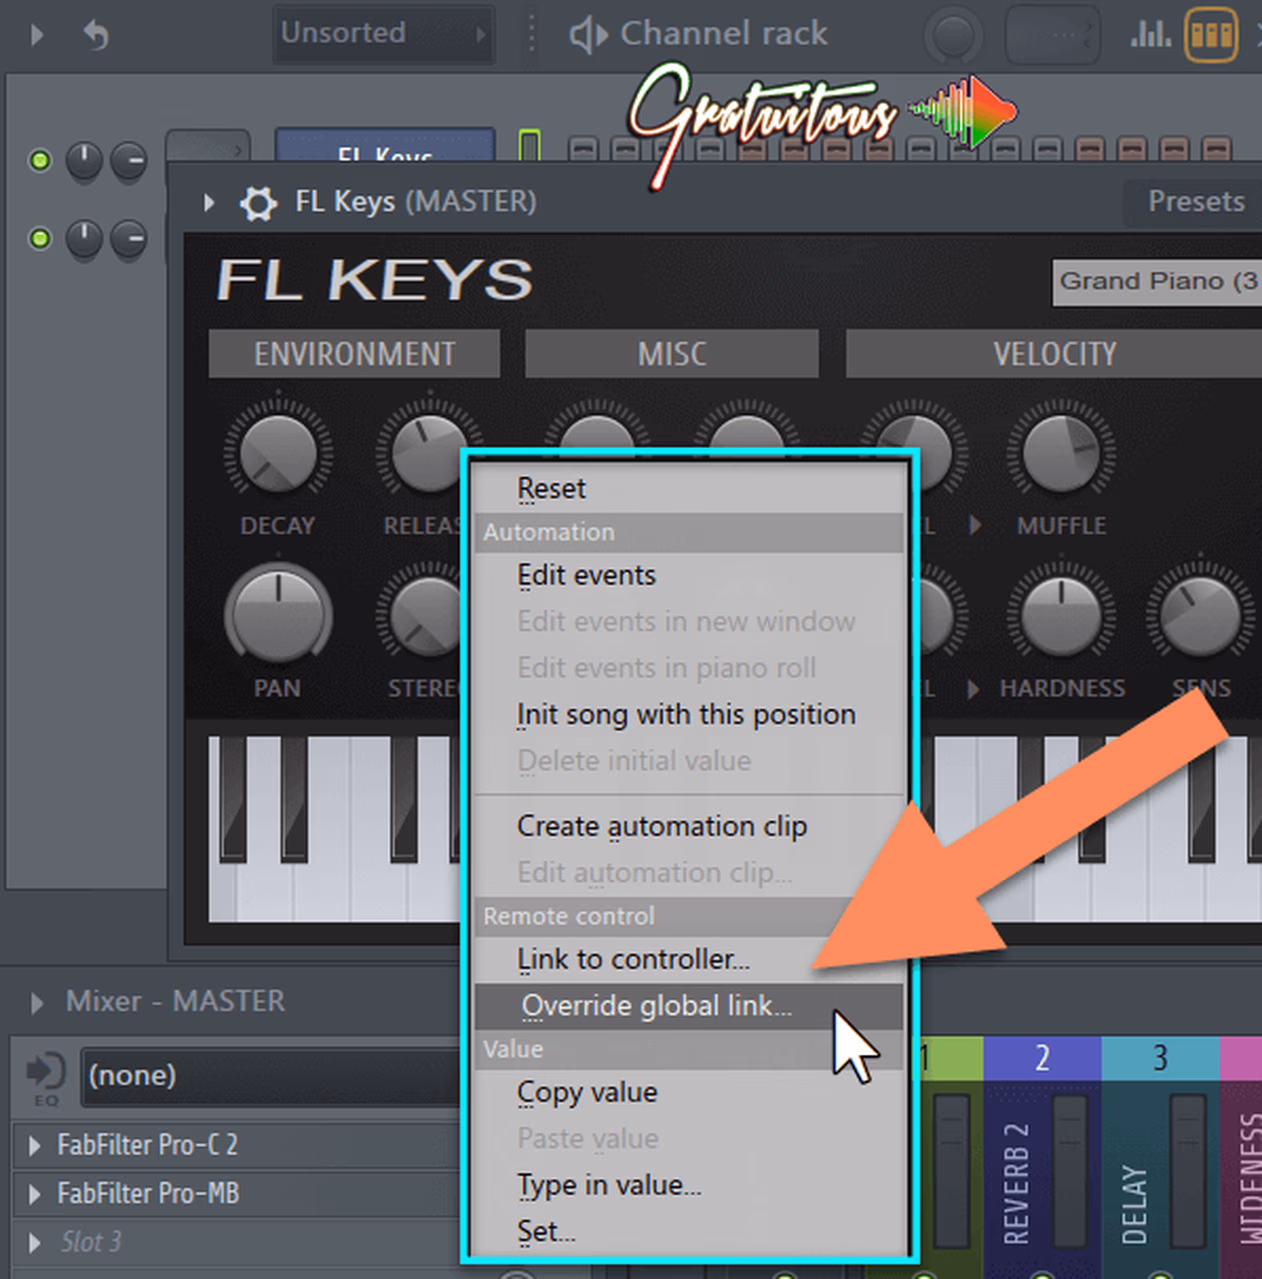The height and width of the screenshot is (1279, 1262).
Task: Click the first channel's pan knob
Action: click(x=84, y=161)
